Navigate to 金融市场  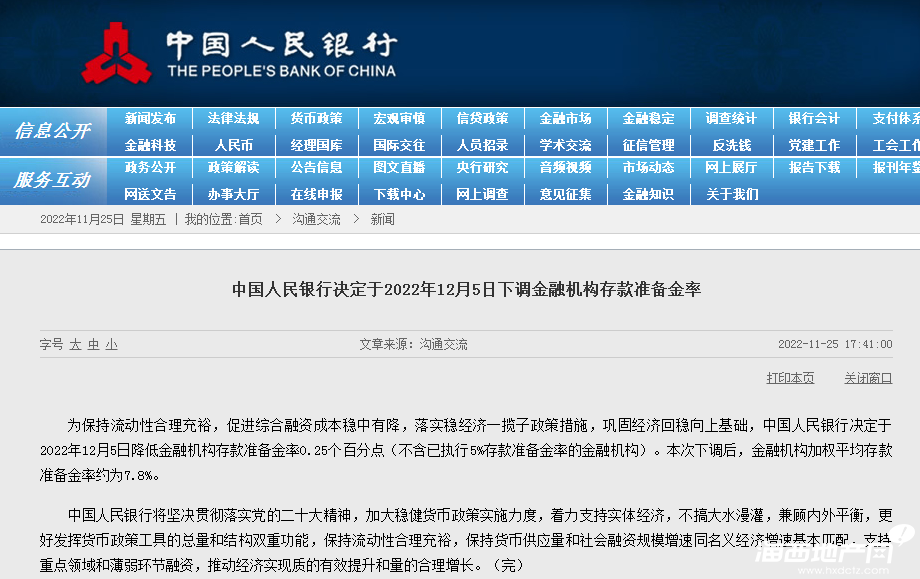click(x=566, y=118)
